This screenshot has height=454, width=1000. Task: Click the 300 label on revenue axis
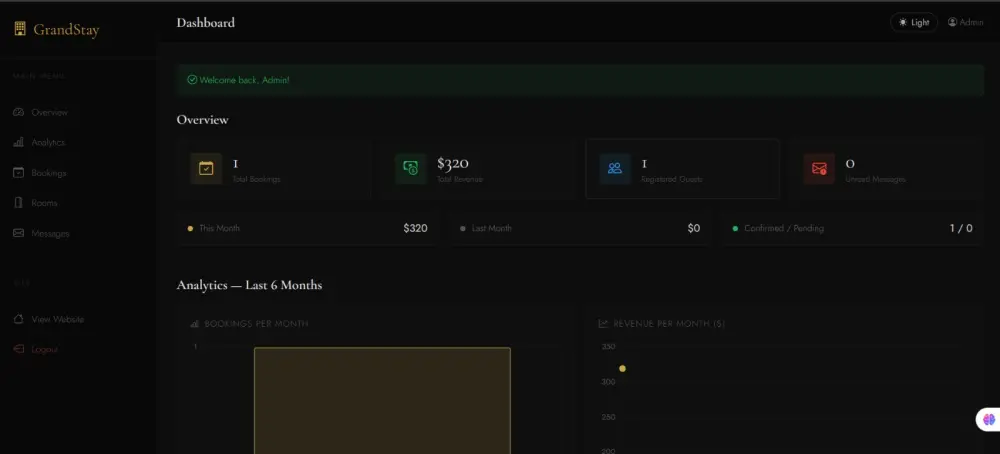pyautogui.click(x=608, y=382)
